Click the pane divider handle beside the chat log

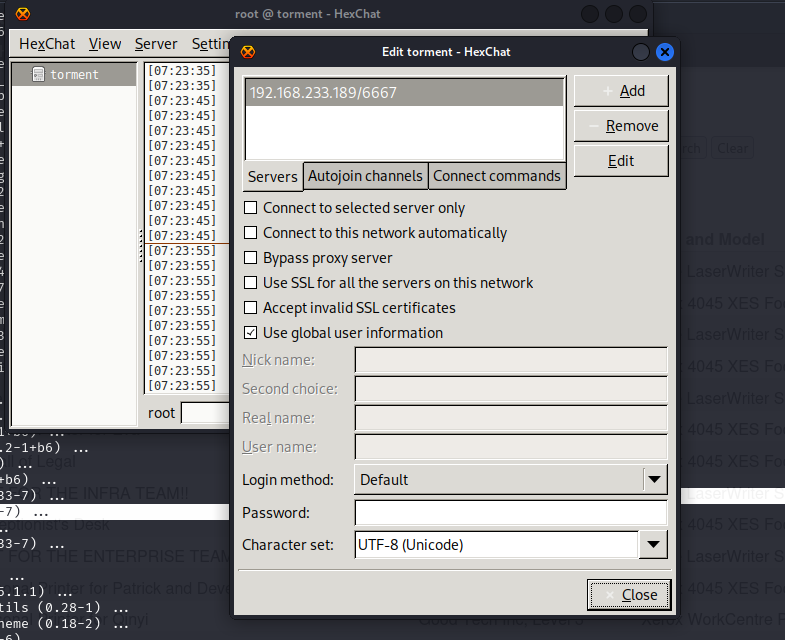pyautogui.click(x=141, y=245)
